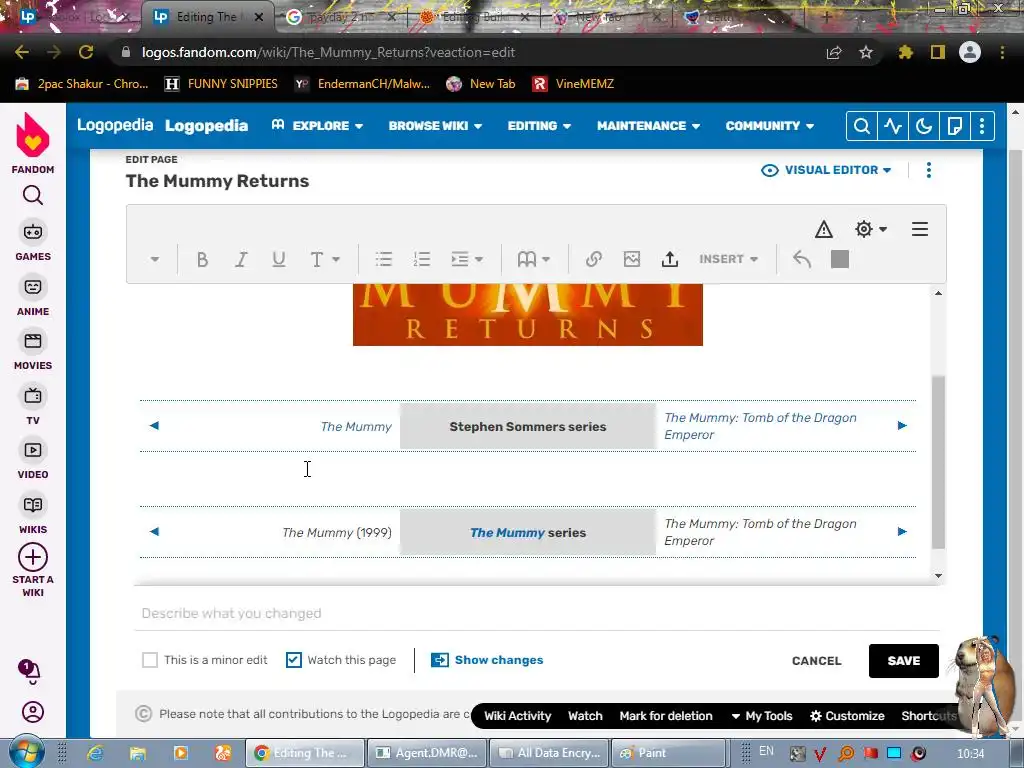Viewport: 1024px width, 768px height.
Task: Click the wiki search icon in header
Action: coord(861,126)
